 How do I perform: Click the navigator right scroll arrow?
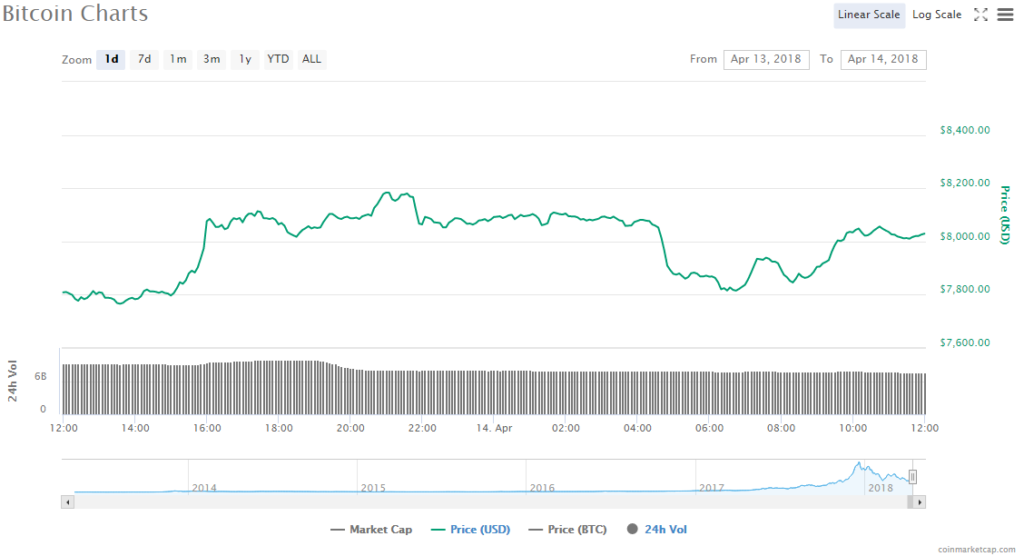[x=920, y=501]
